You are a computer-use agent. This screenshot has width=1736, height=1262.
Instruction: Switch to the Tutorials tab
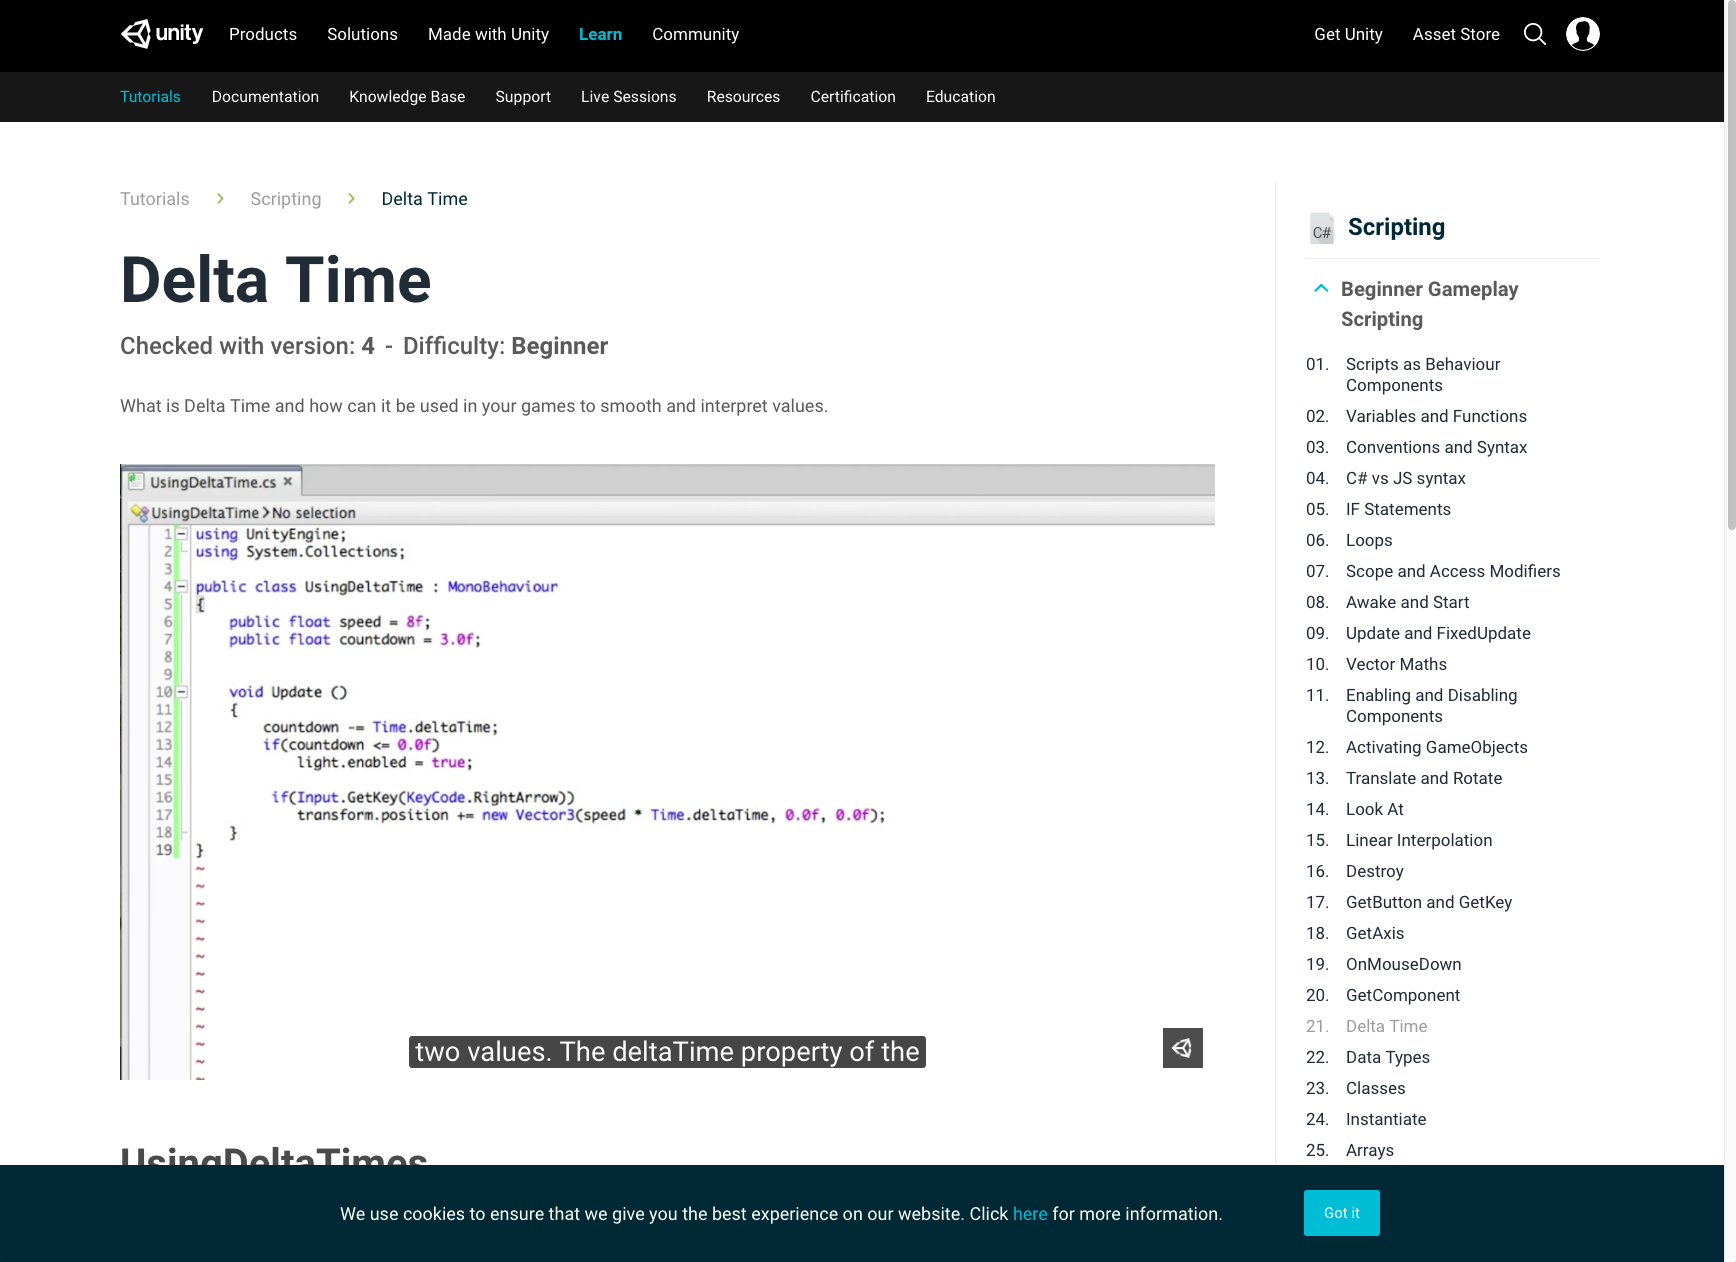coord(150,97)
